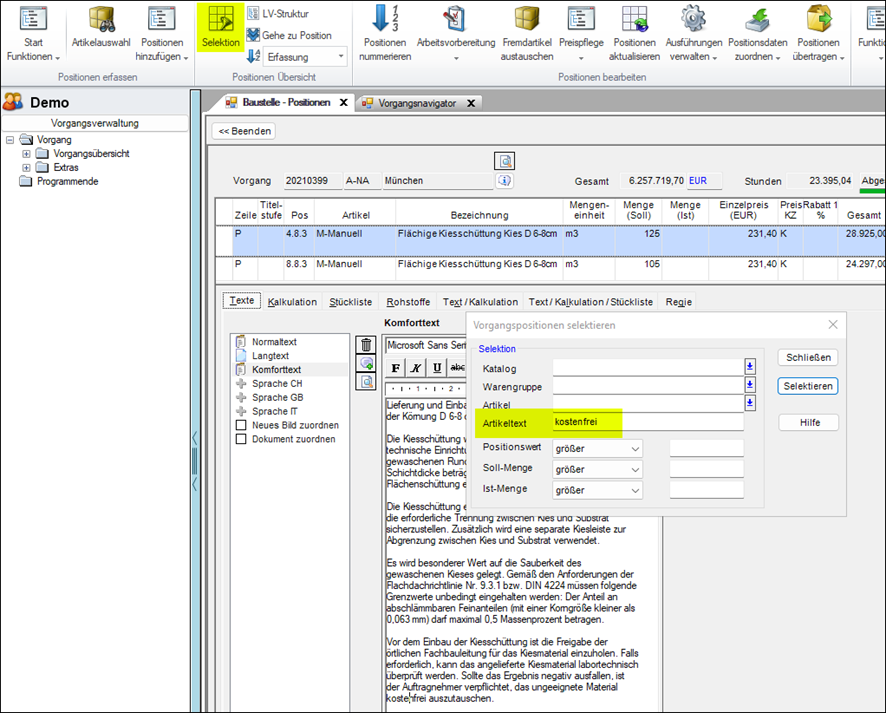
Task: Check the Dokument zuordnen checkbox
Action: tap(241, 439)
